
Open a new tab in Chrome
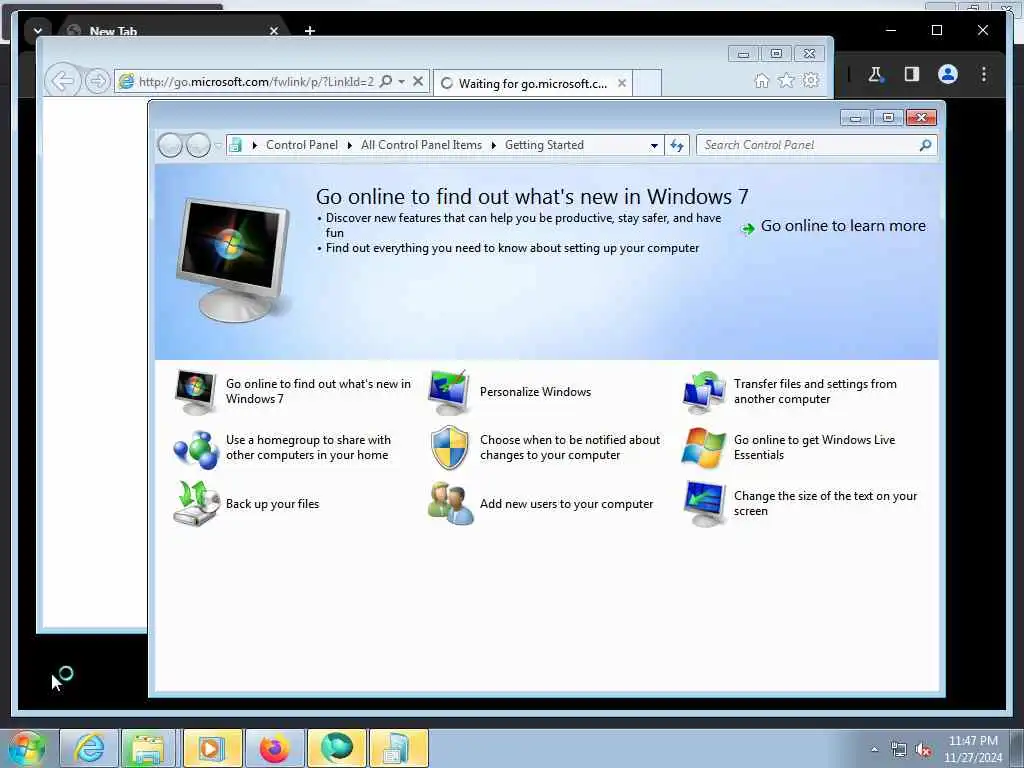(x=310, y=31)
